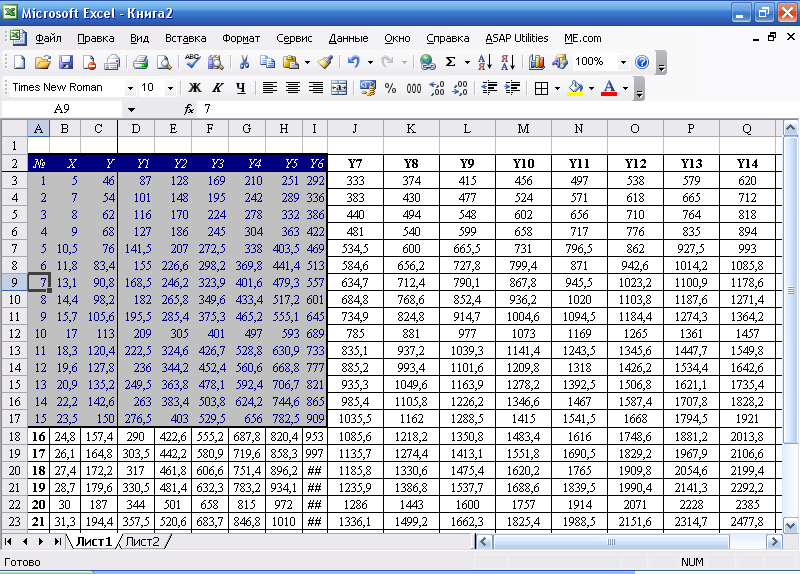Switch to the Лист2 sheet tab
The image size is (800, 574).
(142, 541)
